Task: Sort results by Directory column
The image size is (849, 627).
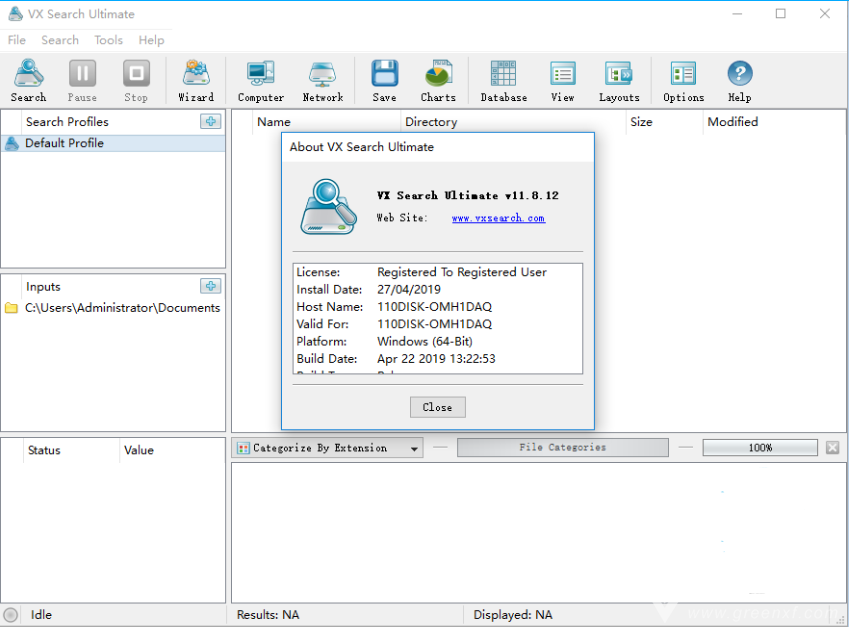Action: tap(431, 122)
